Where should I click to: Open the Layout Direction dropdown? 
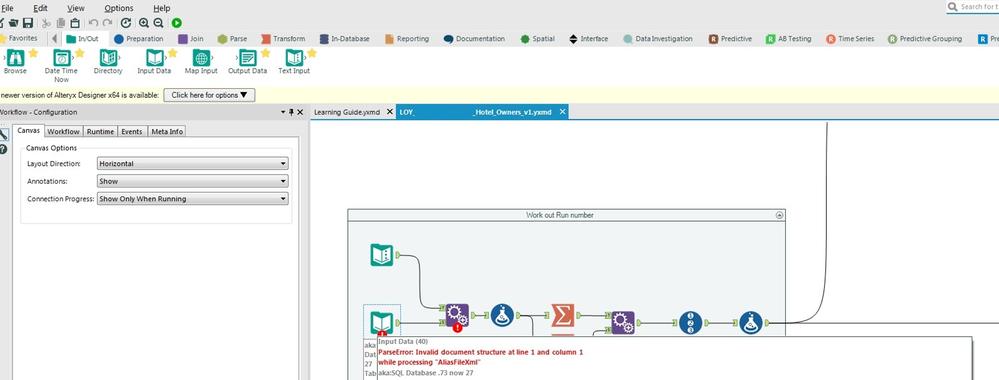click(x=192, y=164)
